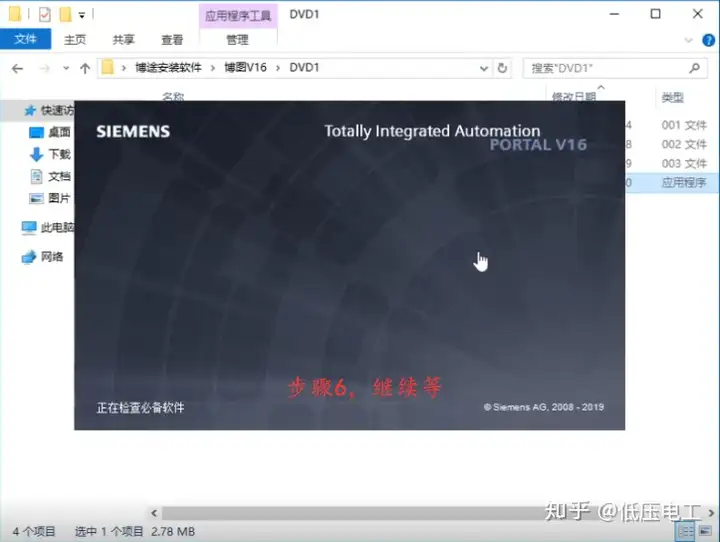Open the 文件 menu tab

click(x=25, y=39)
